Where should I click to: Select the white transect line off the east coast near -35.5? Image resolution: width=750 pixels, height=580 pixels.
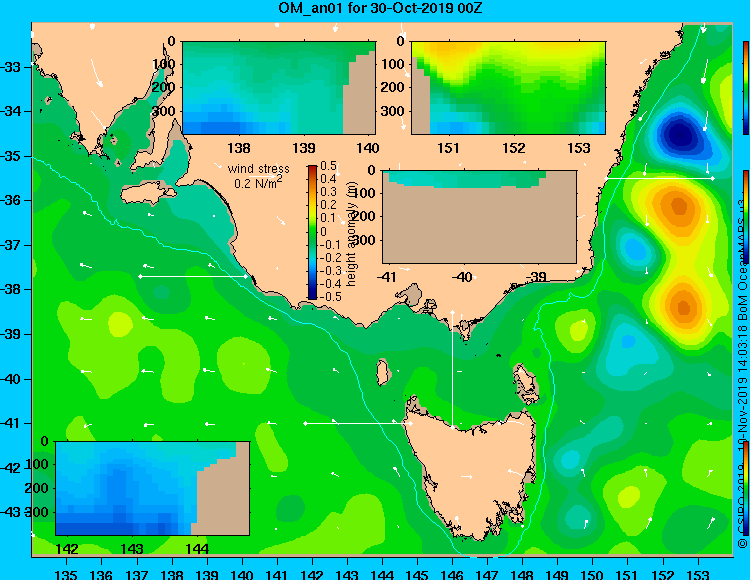[660, 178]
